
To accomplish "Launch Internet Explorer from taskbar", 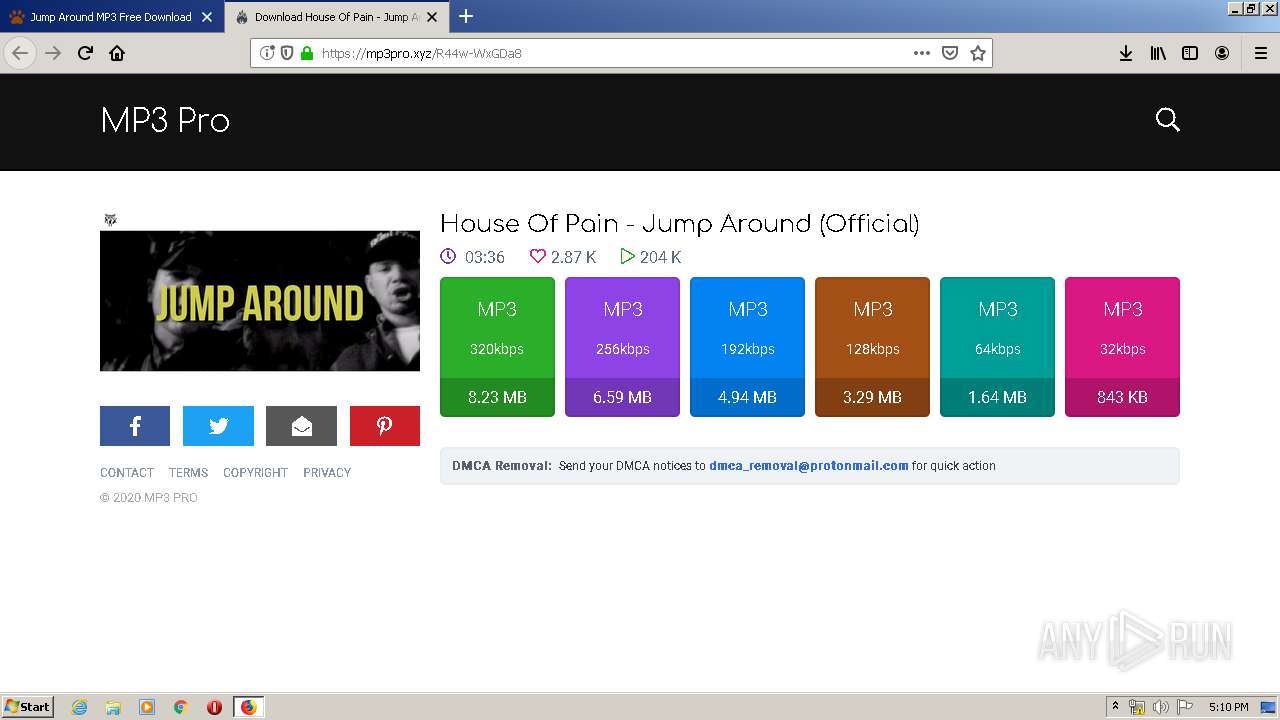I will [x=80, y=707].
